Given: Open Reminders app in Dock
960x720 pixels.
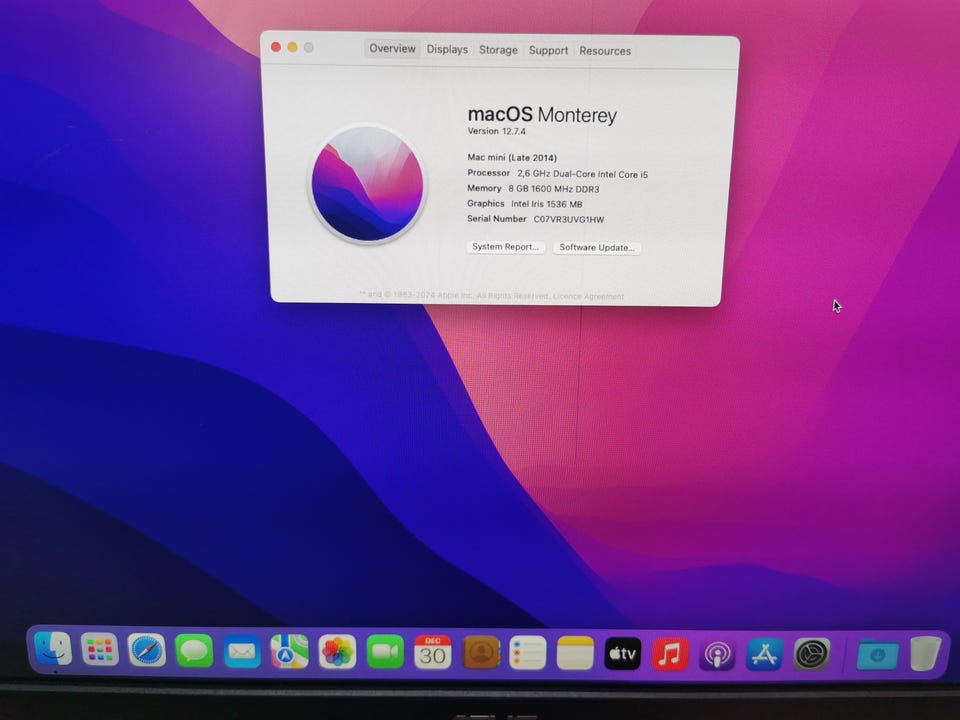Looking at the screenshot, I should pos(528,653).
